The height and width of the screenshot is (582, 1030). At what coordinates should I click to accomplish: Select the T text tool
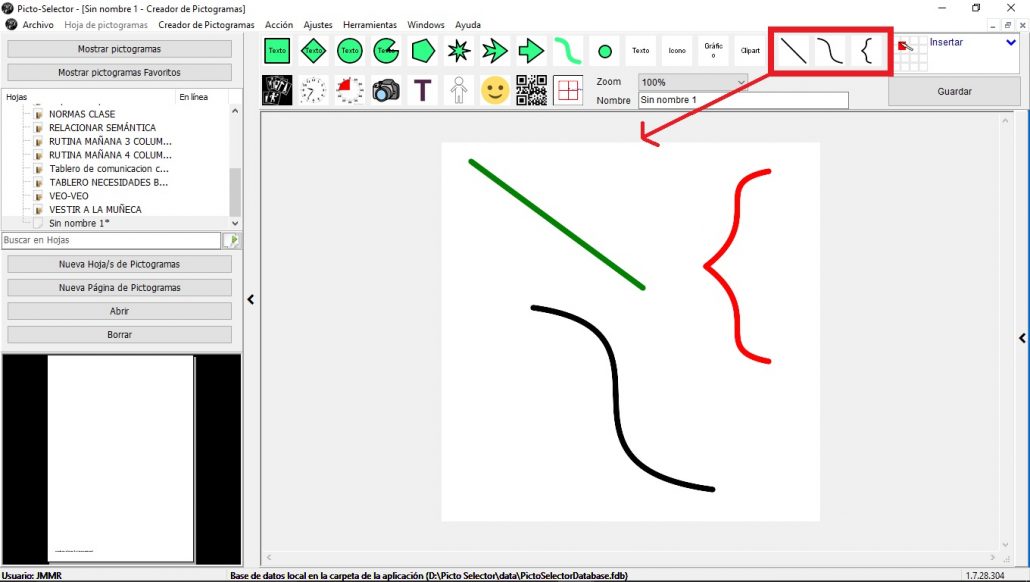[422, 90]
